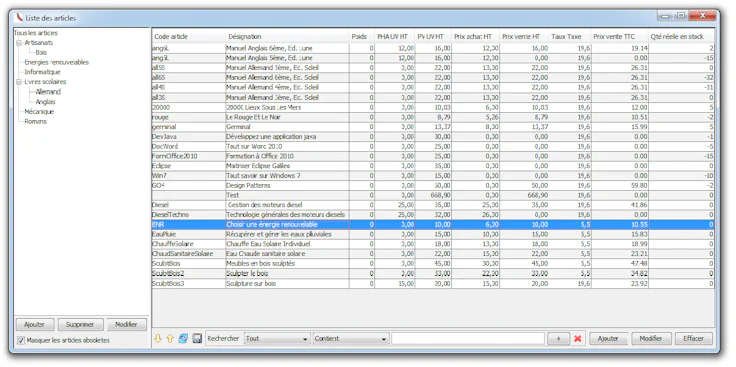Click the floppy disk save icon
The width and height of the screenshot is (736, 367).
(197, 338)
